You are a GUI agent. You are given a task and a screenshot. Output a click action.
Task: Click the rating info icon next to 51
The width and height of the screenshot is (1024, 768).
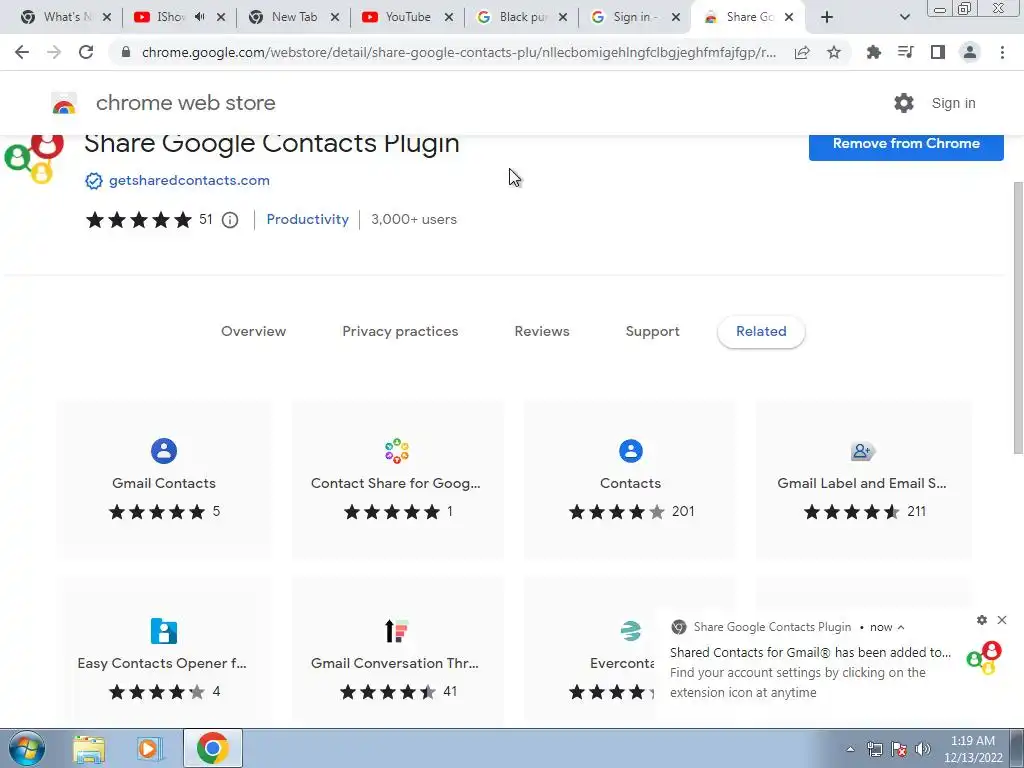230,220
